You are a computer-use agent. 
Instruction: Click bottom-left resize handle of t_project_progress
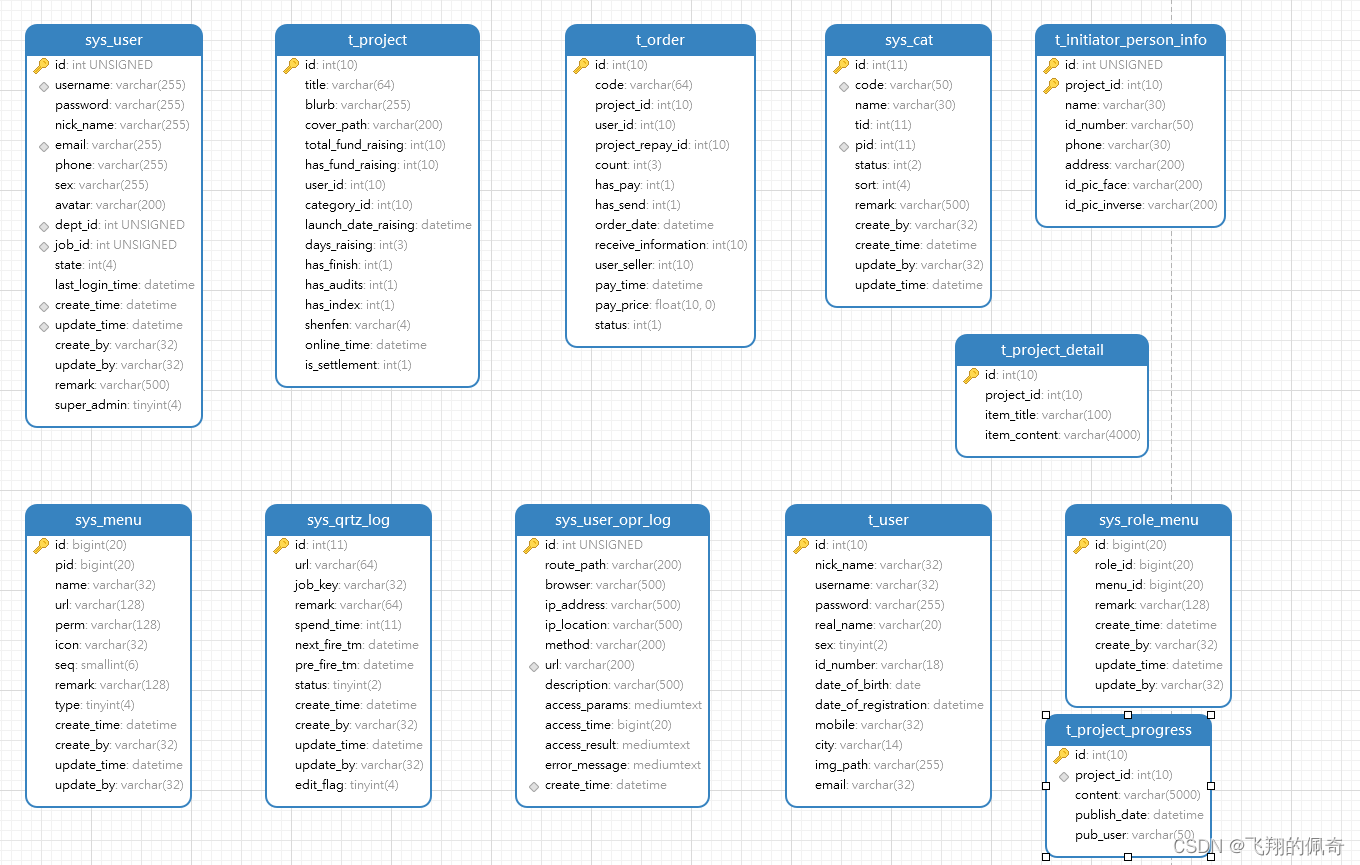coord(1046,856)
